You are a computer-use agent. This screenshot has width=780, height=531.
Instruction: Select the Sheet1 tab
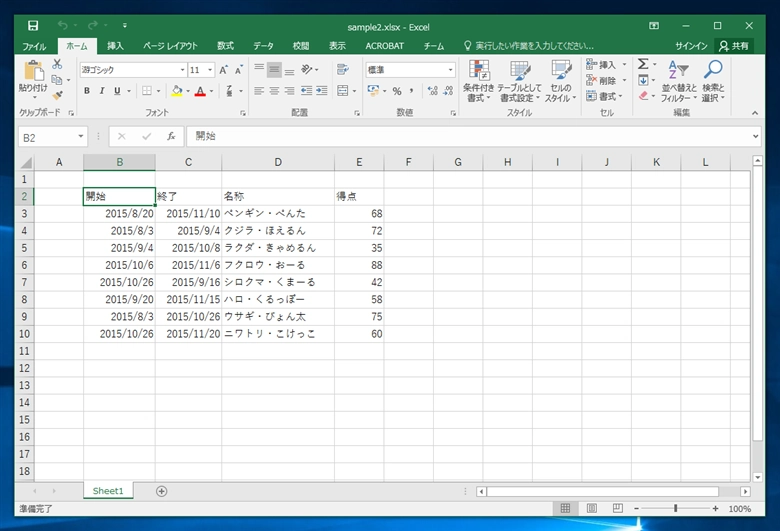click(x=108, y=491)
